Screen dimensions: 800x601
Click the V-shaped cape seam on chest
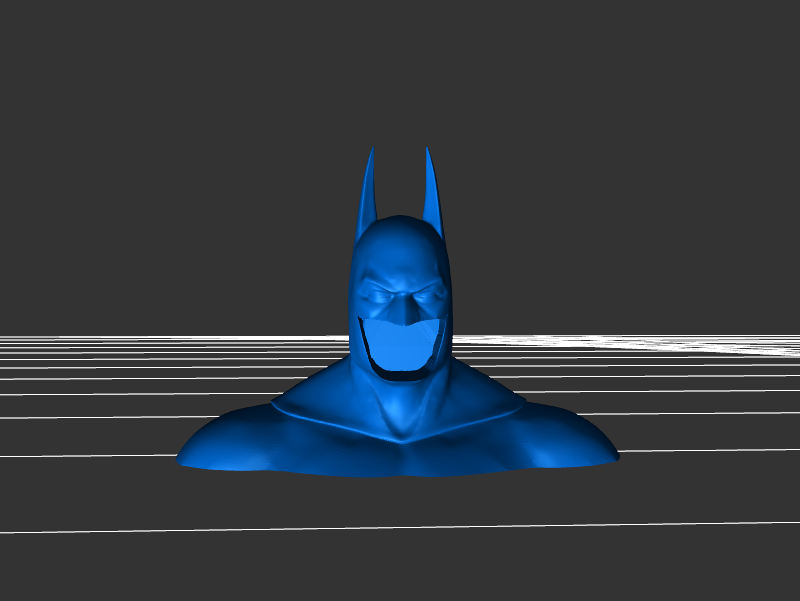tap(399, 440)
